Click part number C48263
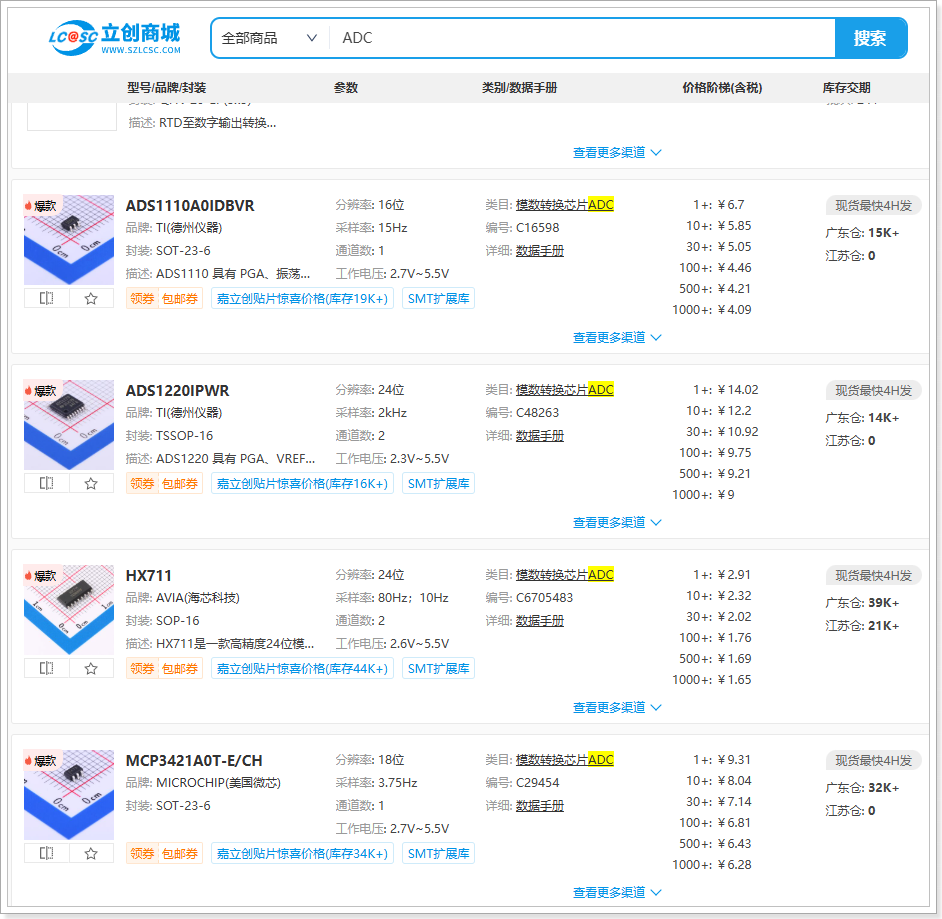This screenshot has height=919, width=942. tap(537, 413)
